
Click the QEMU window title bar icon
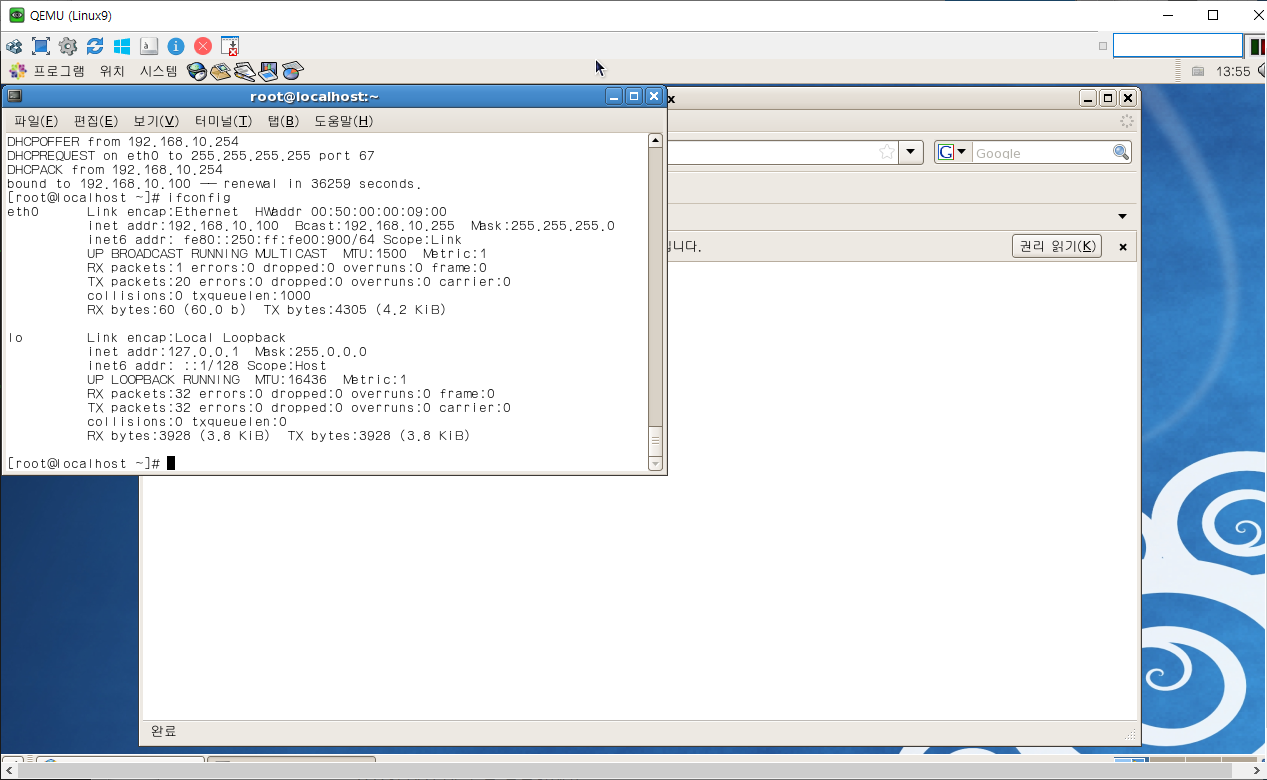click(x=16, y=15)
